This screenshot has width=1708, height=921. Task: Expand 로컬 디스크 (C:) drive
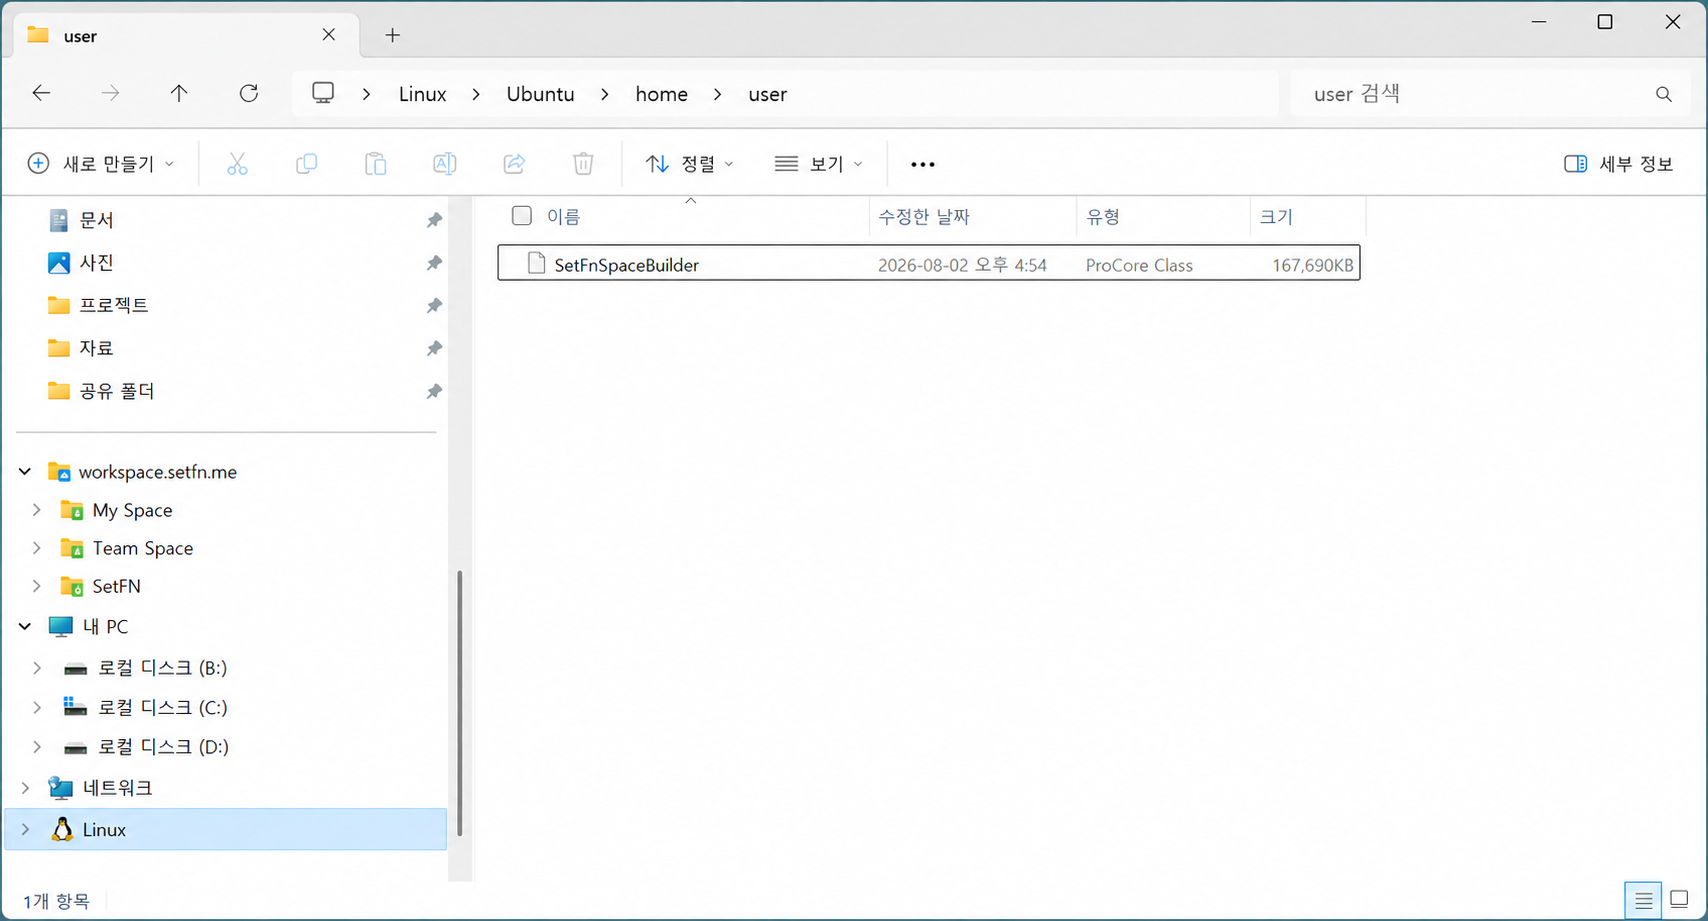[x=37, y=707]
